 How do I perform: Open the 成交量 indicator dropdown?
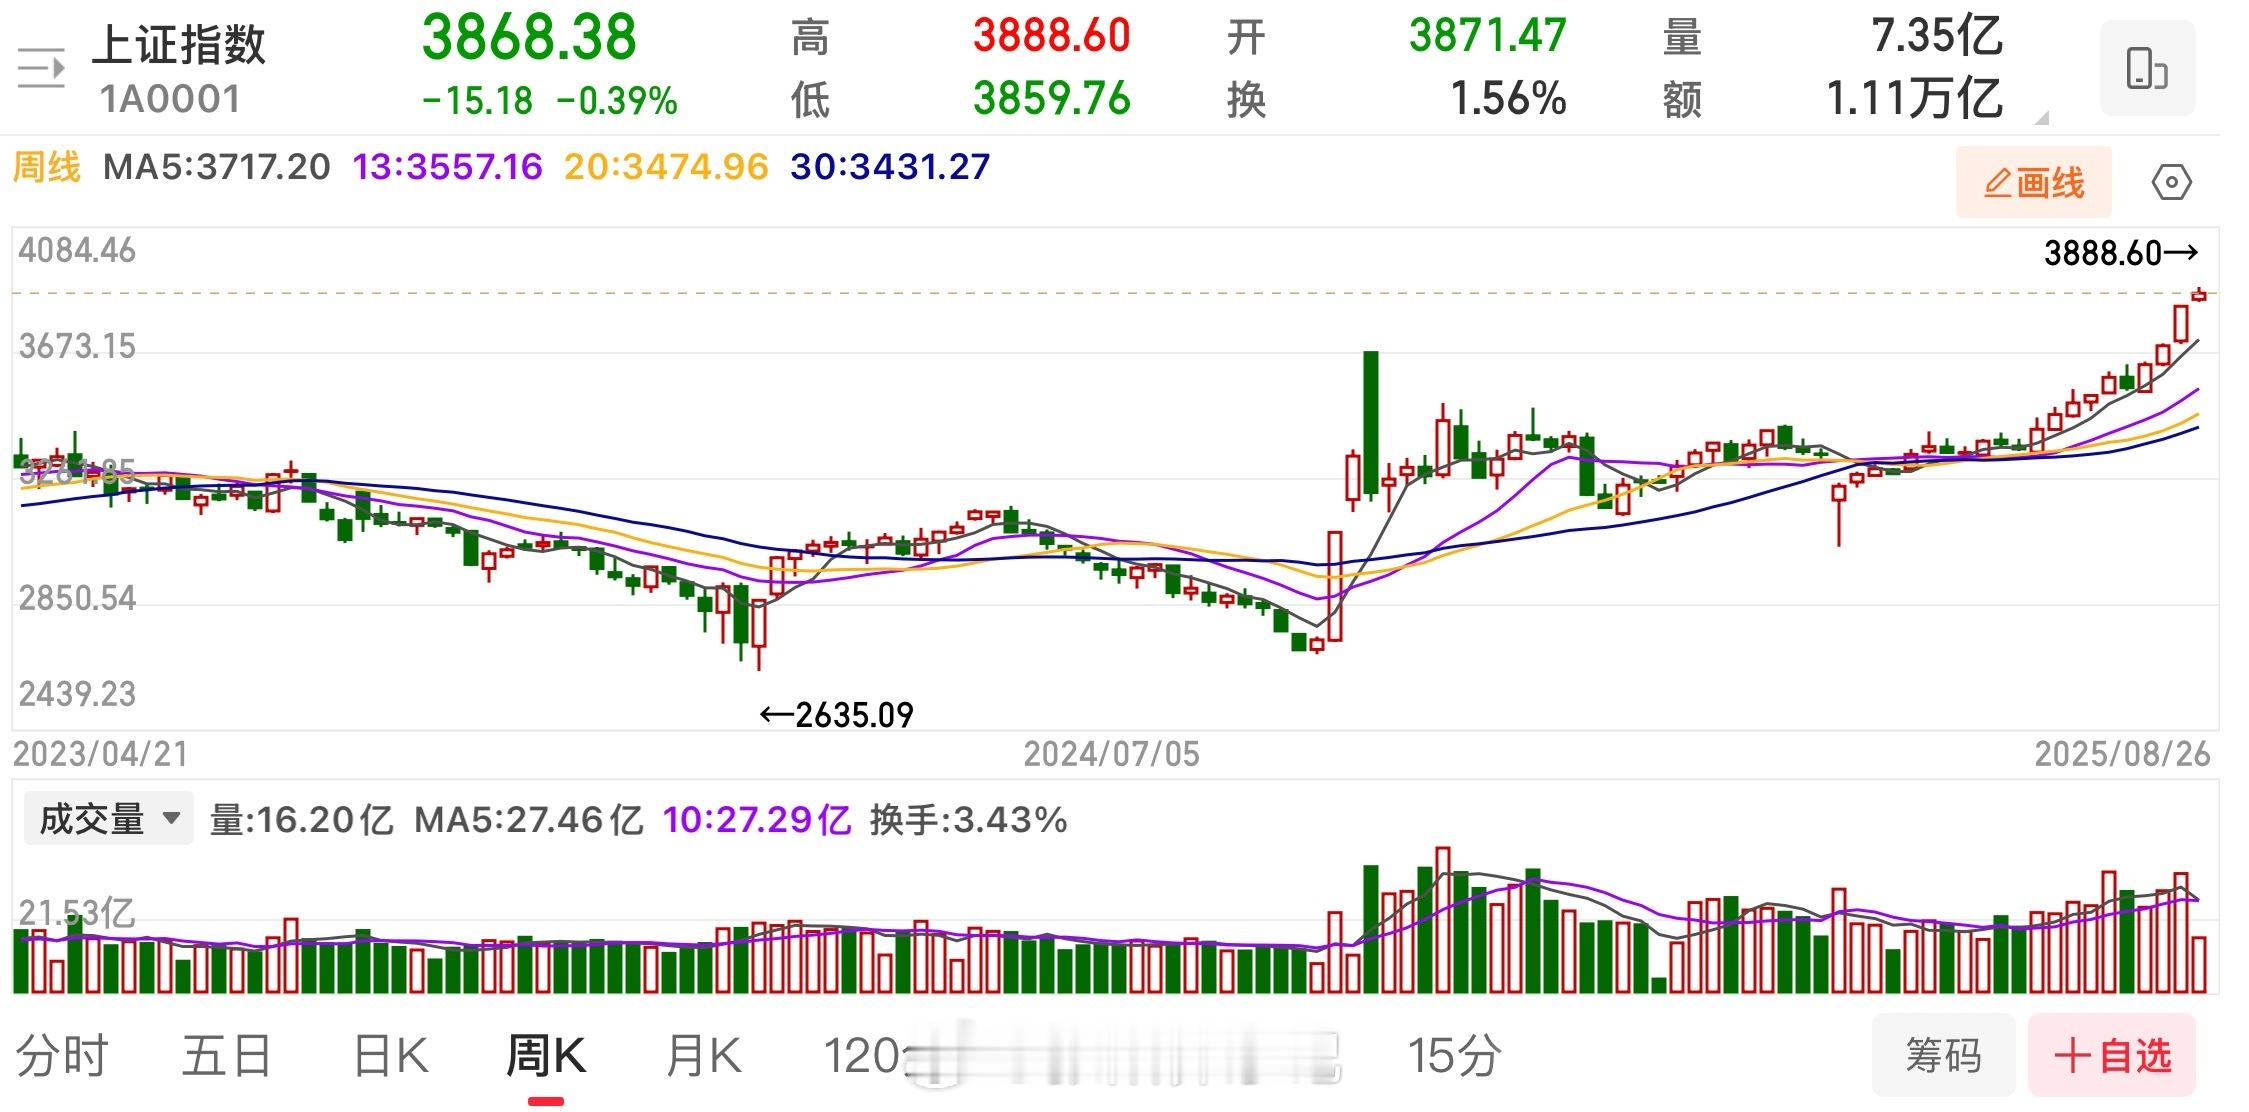[x=108, y=819]
